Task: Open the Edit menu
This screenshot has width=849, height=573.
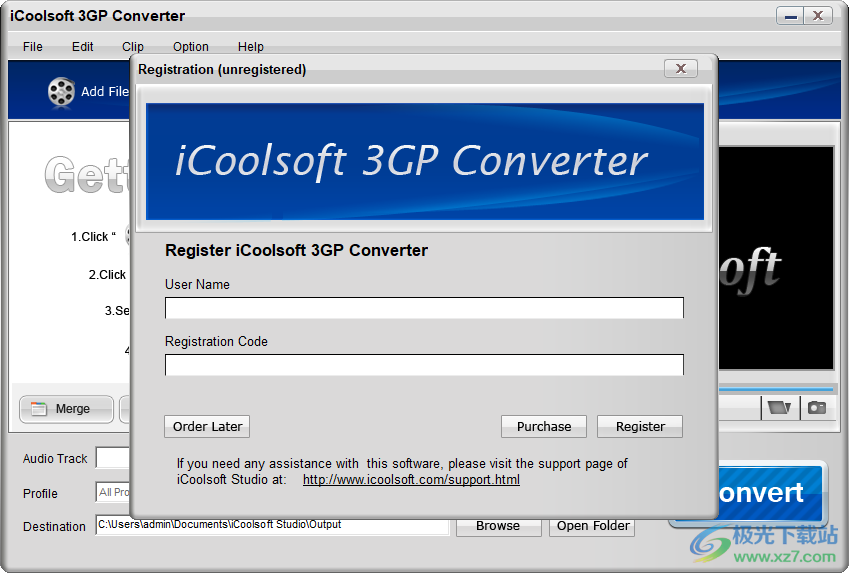Action: [82, 47]
